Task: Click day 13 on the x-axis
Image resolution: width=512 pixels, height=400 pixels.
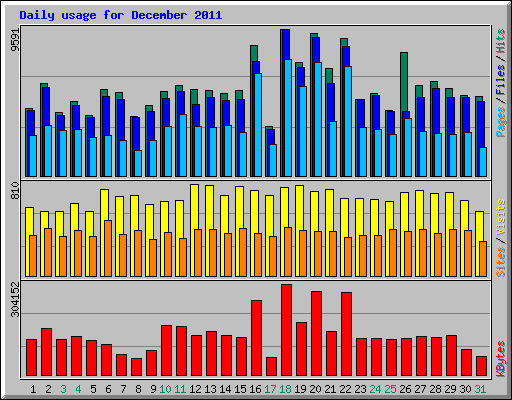Action: tap(210, 389)
